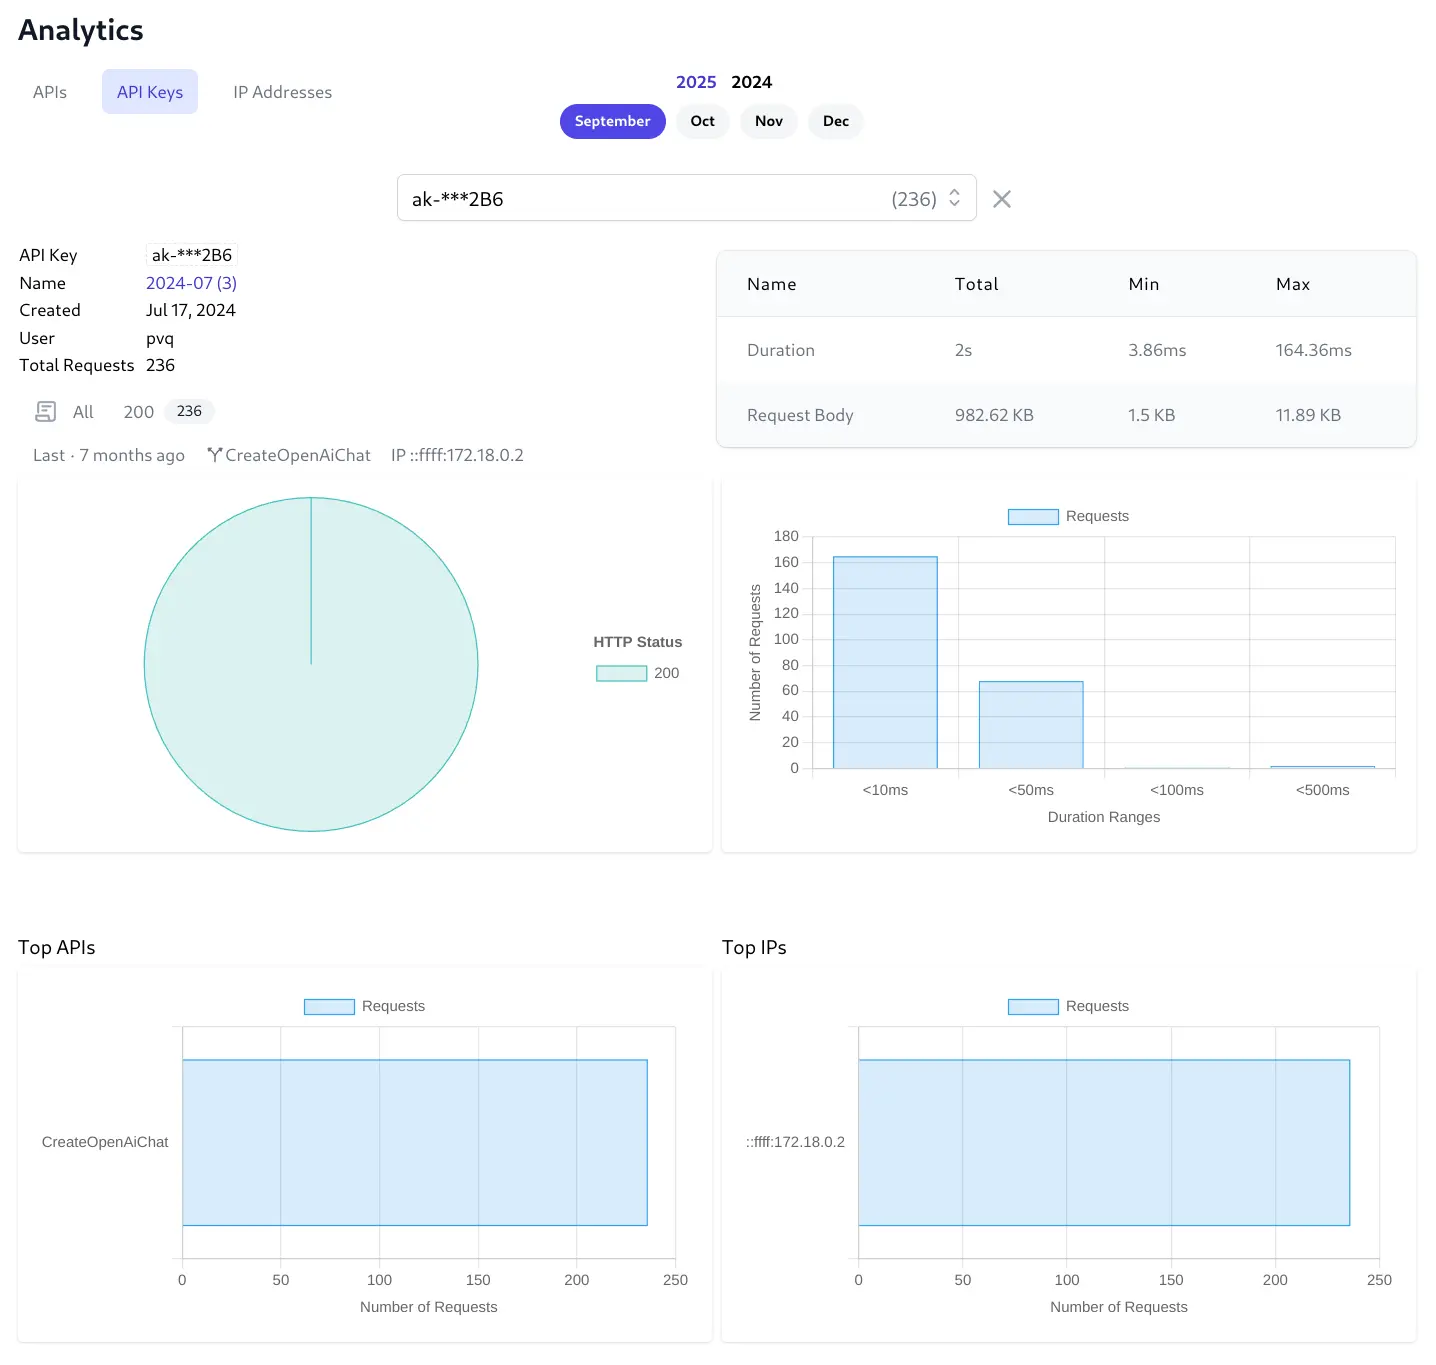Viewport: 1436px width, 1365px height.
Task: Switch to the APIs tab
Action: (50, 92)
